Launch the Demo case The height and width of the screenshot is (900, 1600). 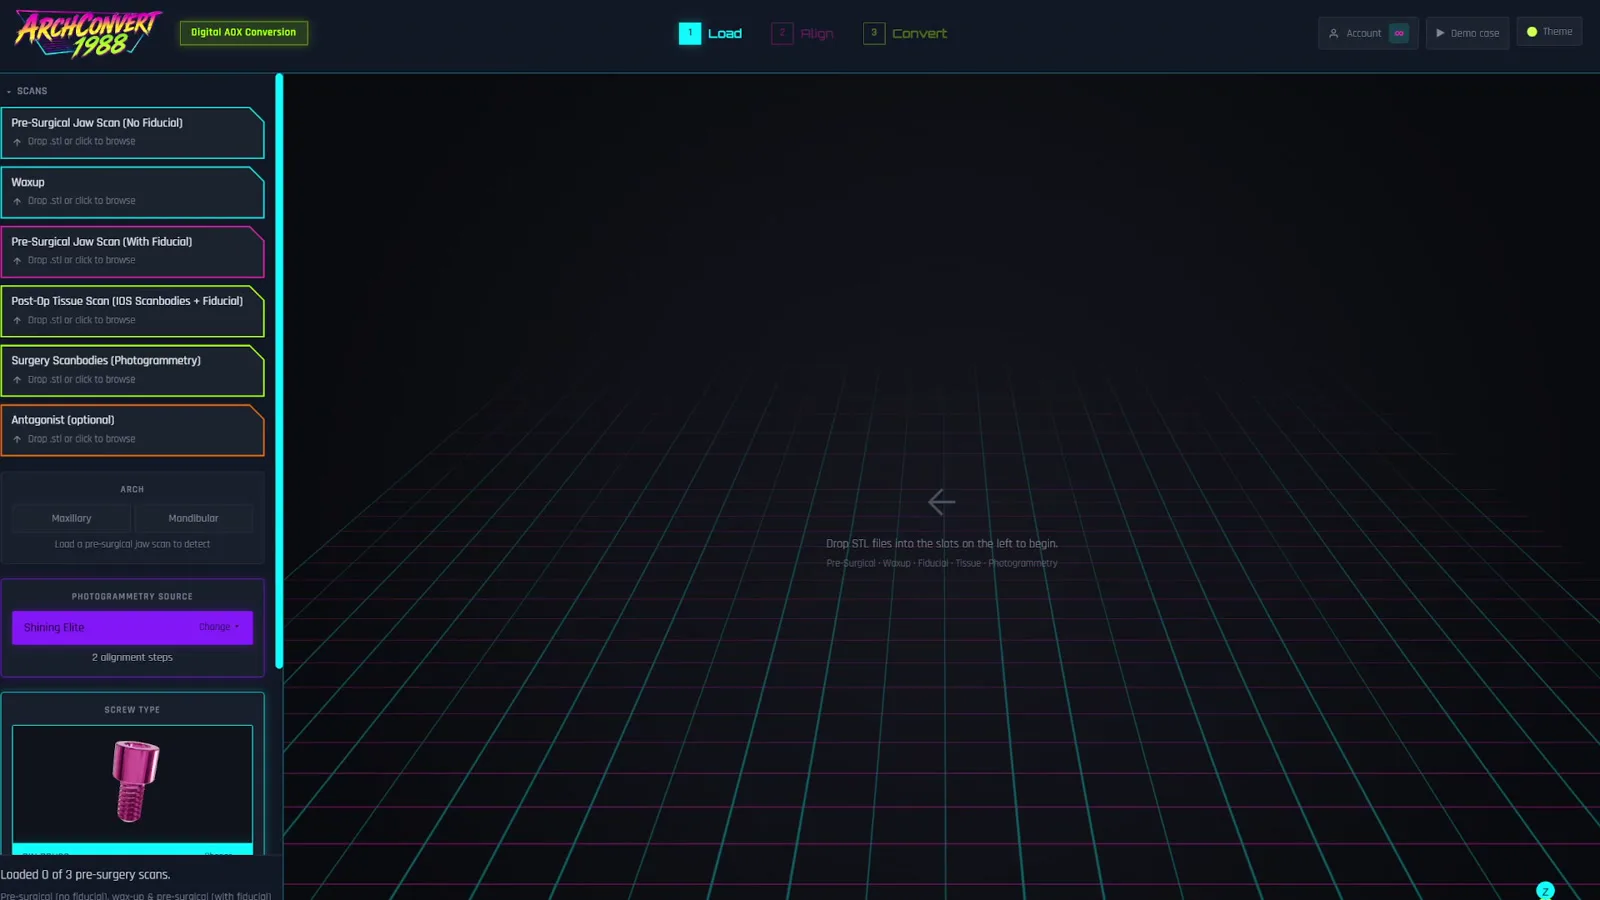1467,33
